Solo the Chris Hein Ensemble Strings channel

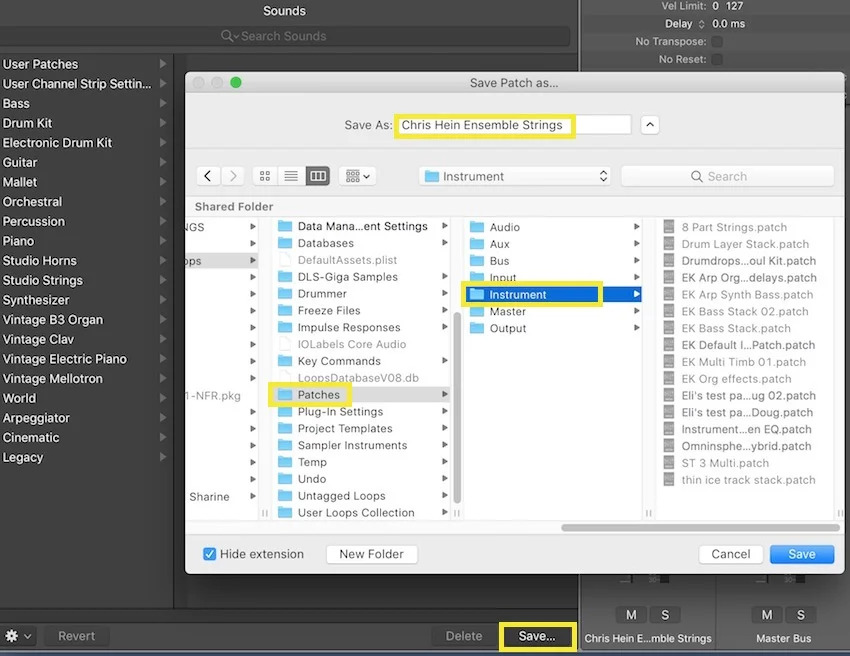pyautogui.click(x=665, y=615)
